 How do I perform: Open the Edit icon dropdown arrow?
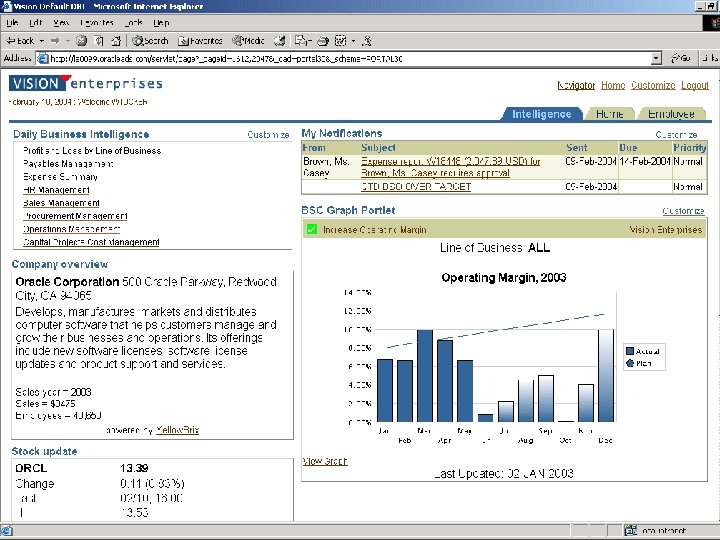pyautogui.click(x=354, y=41)
